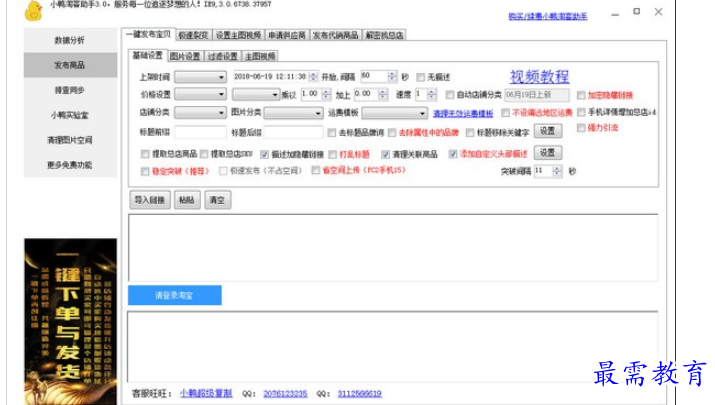Open the first QQ number link
This screenshot has width=715, height=405.
coord(285,393)
